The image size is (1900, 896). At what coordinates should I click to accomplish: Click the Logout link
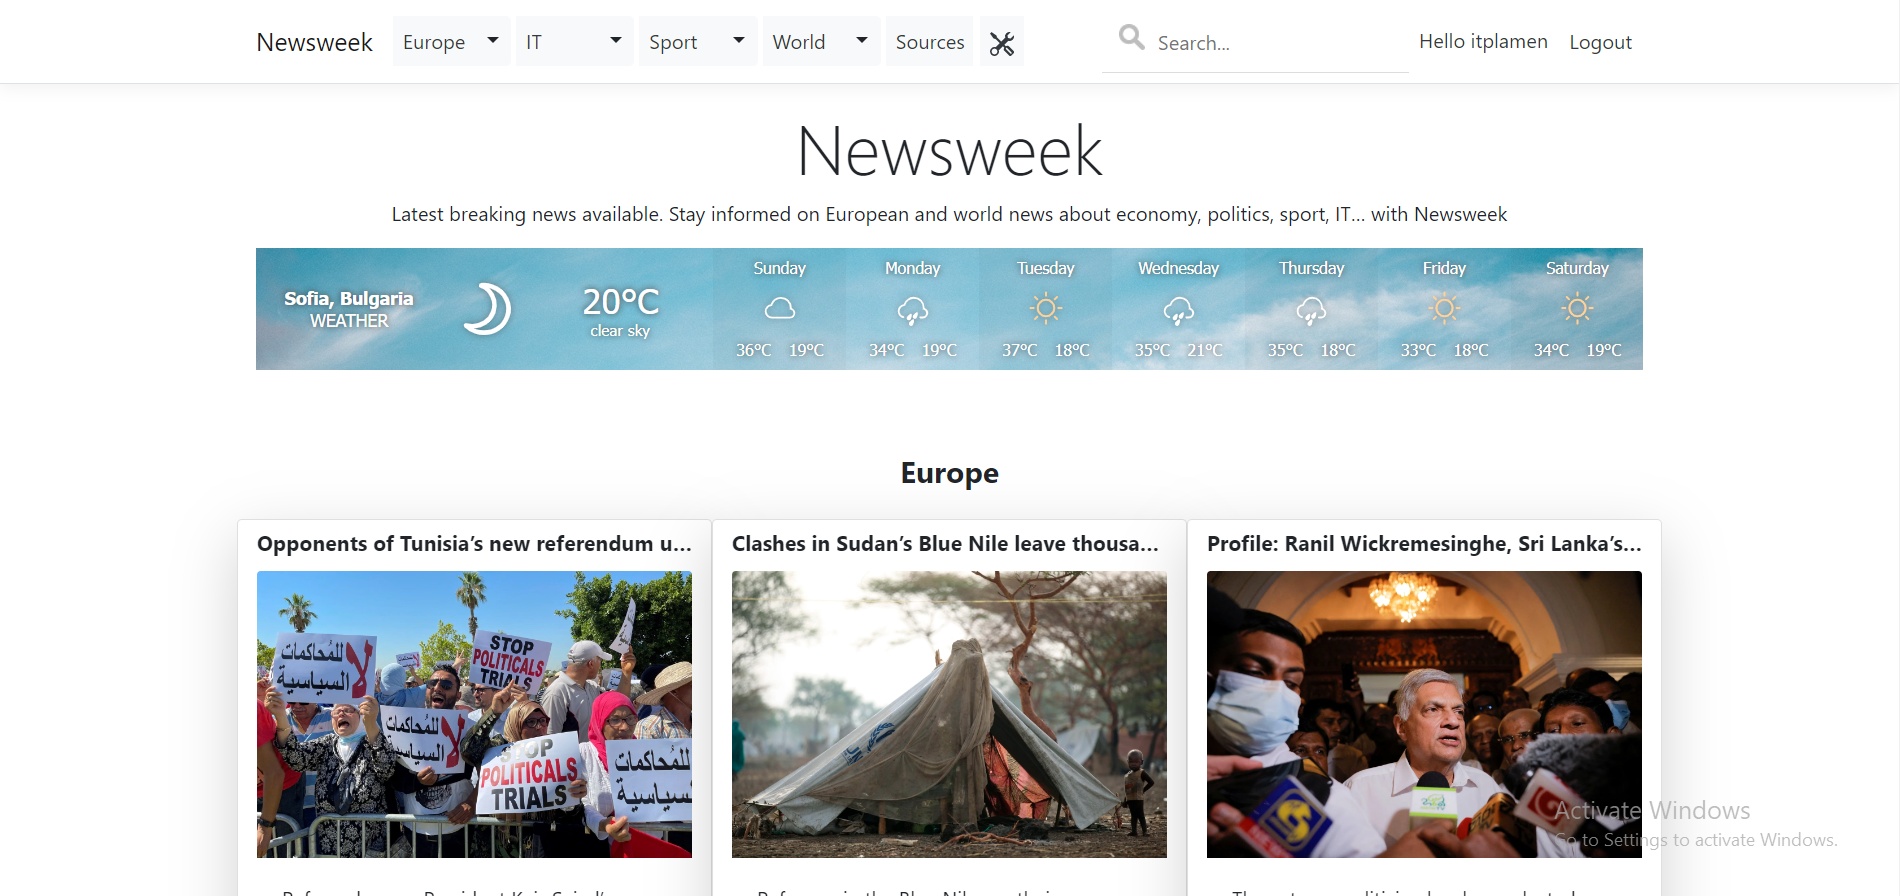click(x=1600, y=42)
